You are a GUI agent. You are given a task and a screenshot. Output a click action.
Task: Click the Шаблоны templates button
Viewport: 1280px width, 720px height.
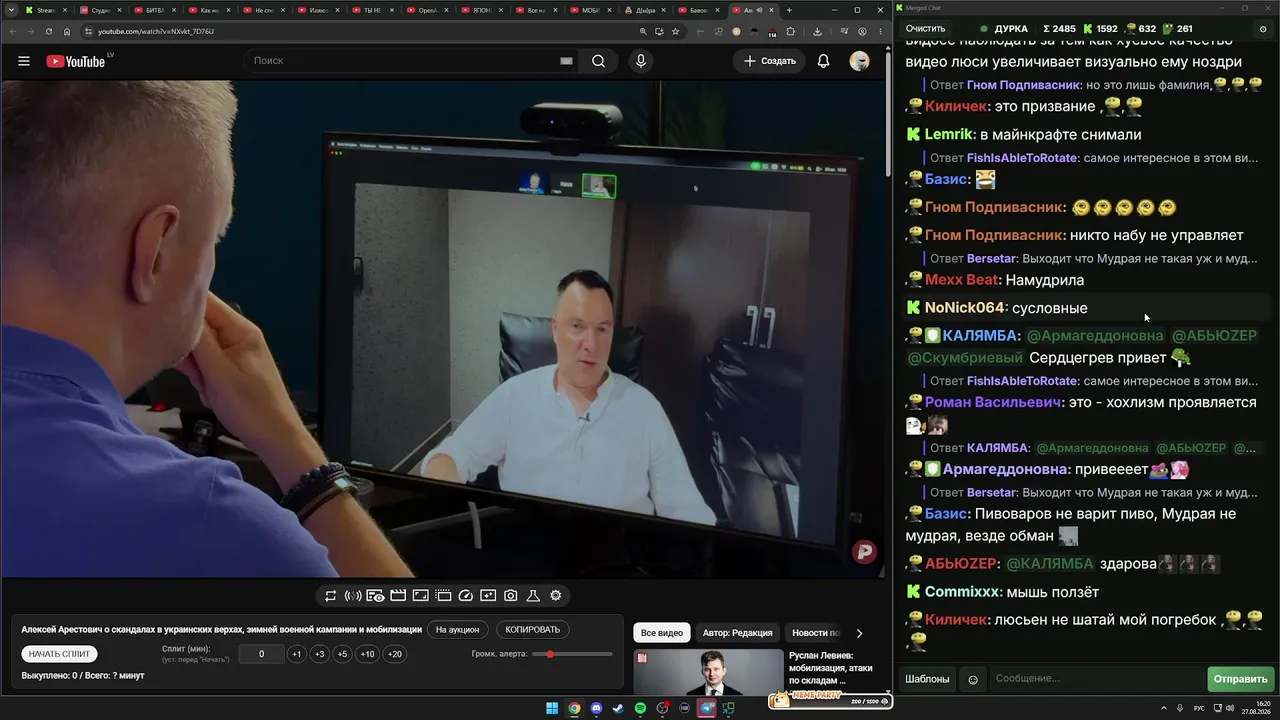(927, 679)
